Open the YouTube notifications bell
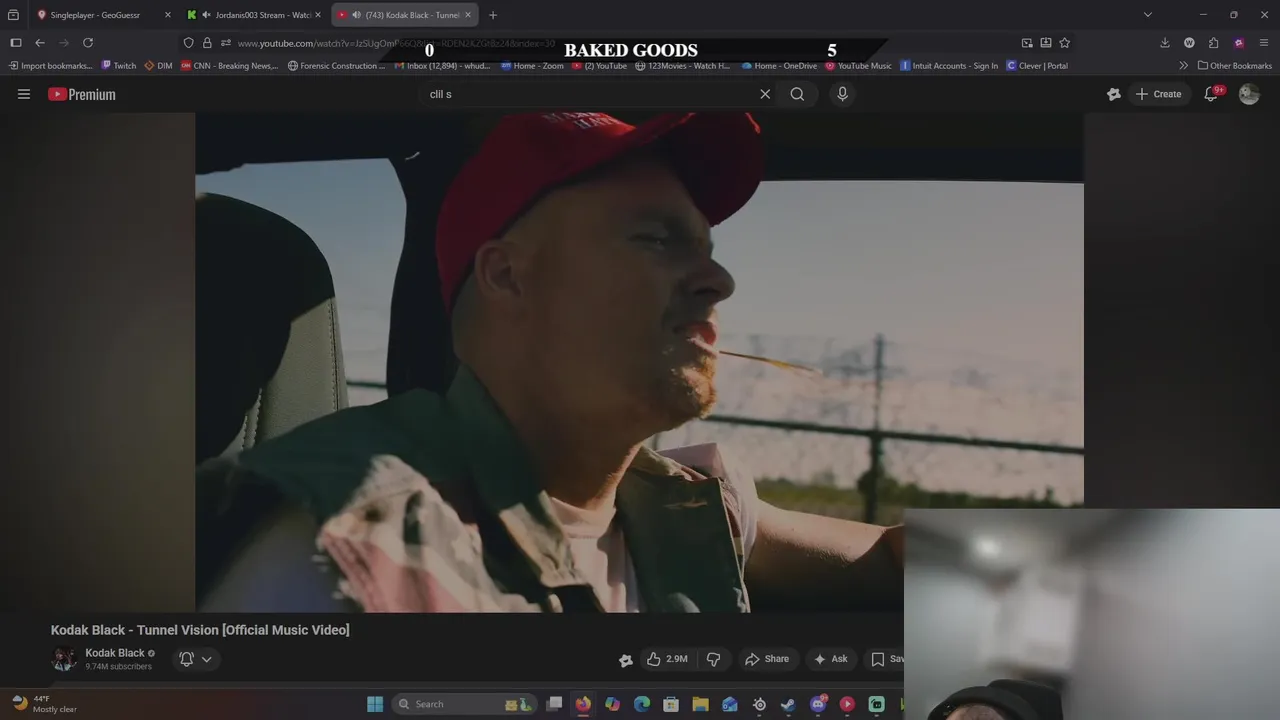Viewport: 1280px width, 720px height. (x=1211, y=94)
